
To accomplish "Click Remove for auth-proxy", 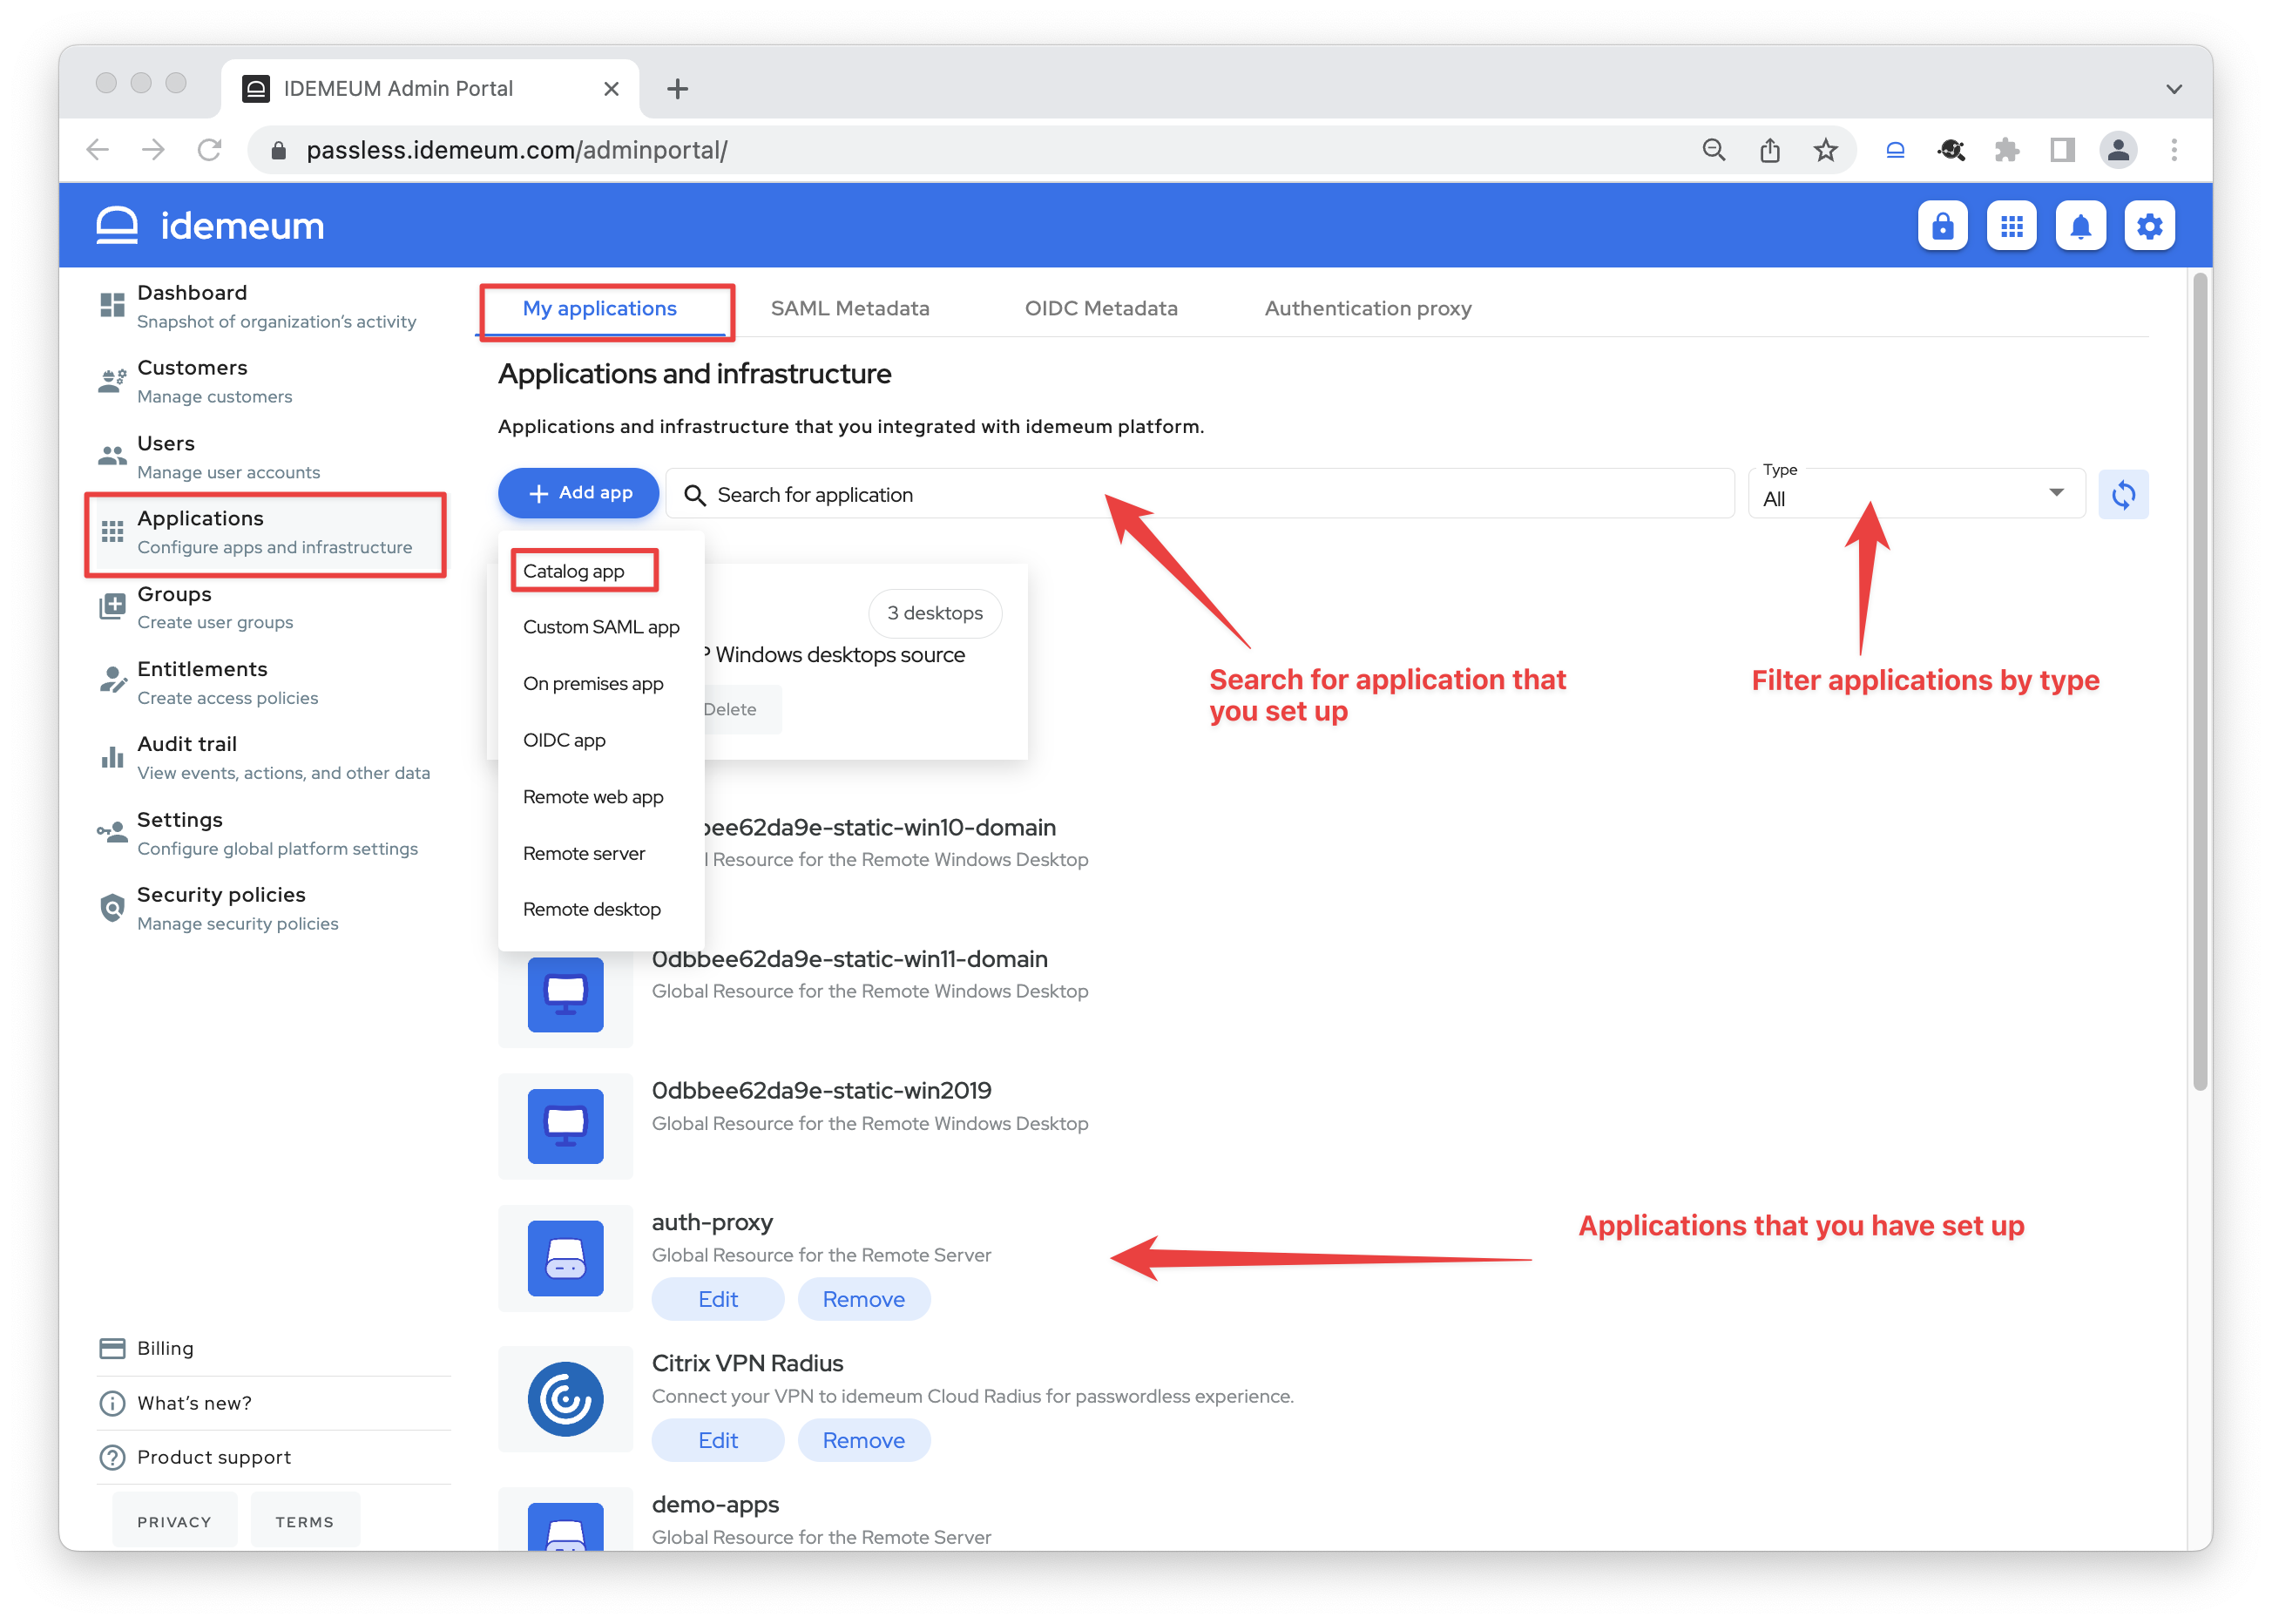I will [x=863, y=1299].
